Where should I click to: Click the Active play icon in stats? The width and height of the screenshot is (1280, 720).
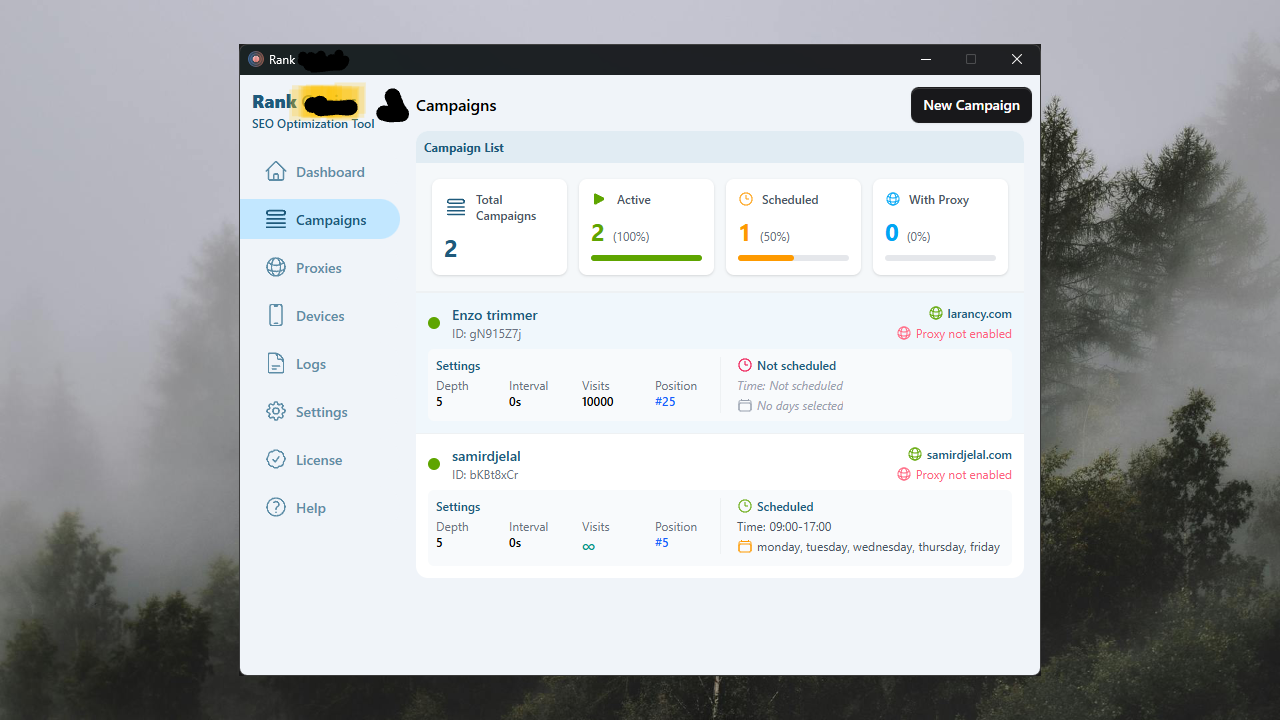click(599, 200)
